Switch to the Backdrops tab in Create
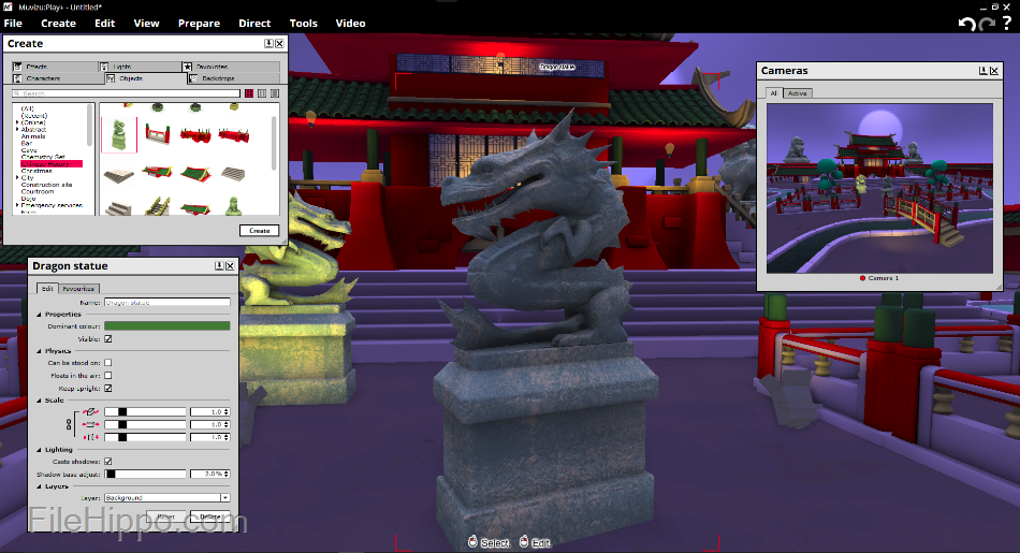 [234, 78]
